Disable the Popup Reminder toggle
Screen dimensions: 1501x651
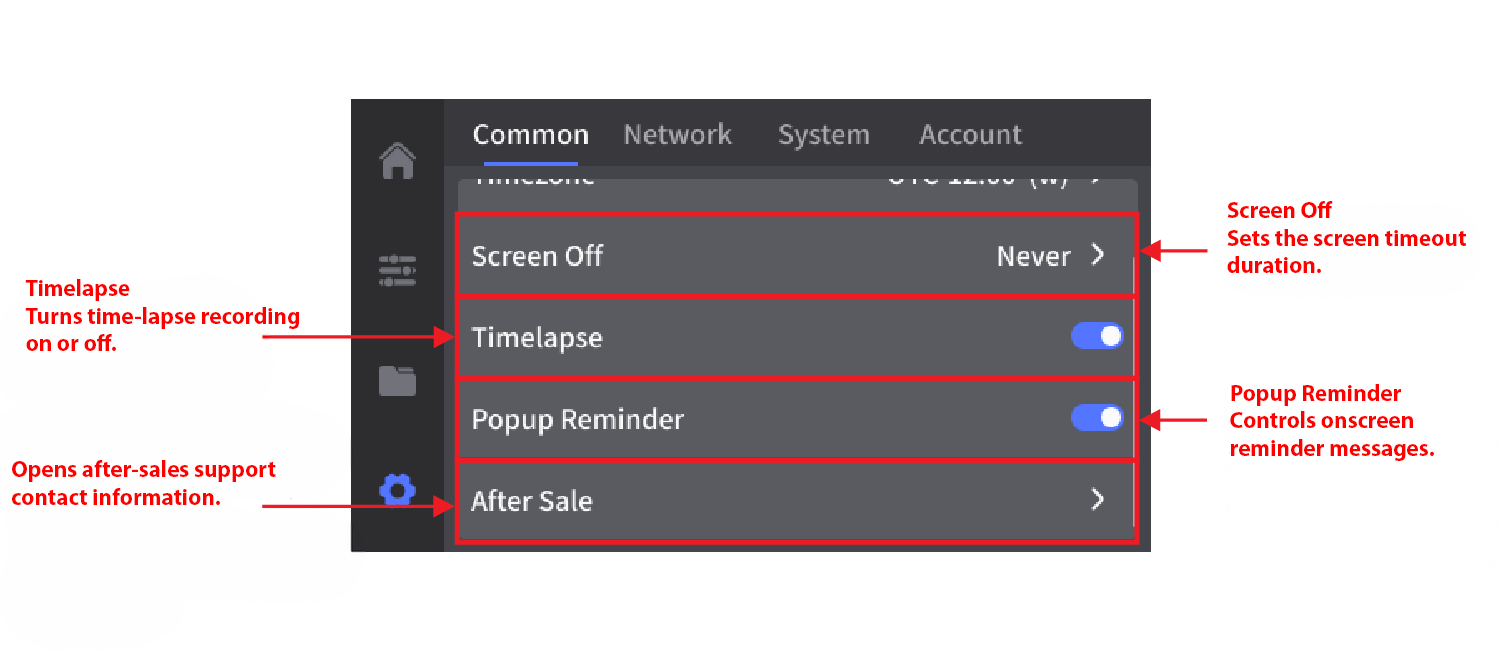pyautogui.click(x=1096, y=418)
